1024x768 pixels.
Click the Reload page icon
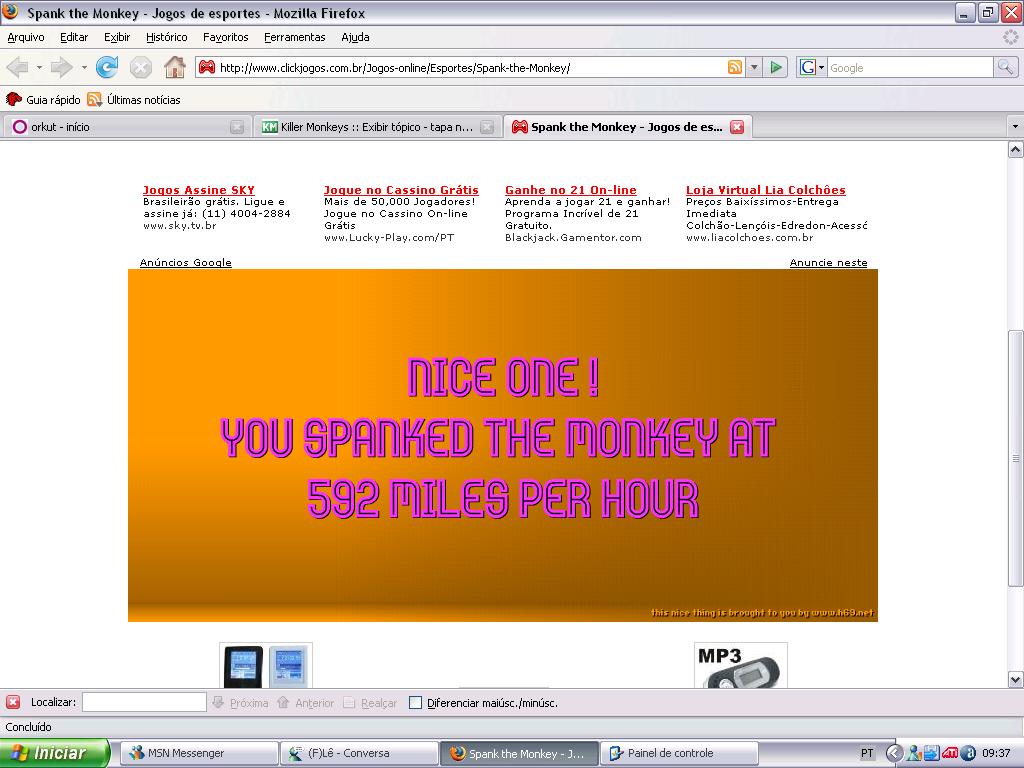click(107, 67)
